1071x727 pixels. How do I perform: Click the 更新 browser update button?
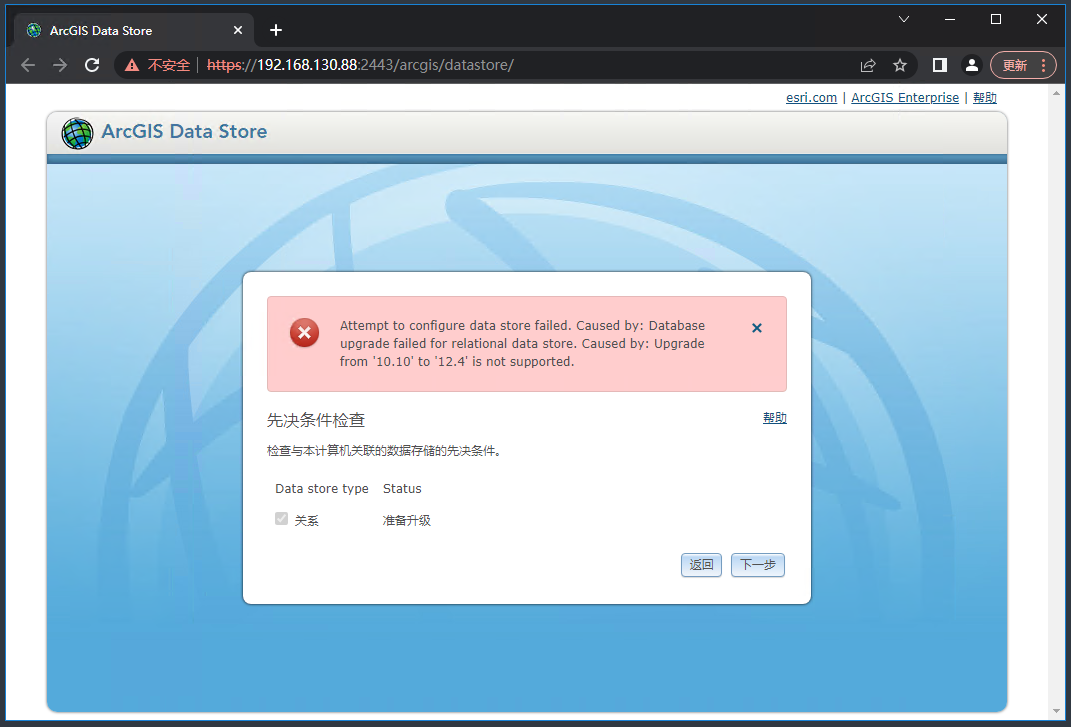pos(1016,64)
